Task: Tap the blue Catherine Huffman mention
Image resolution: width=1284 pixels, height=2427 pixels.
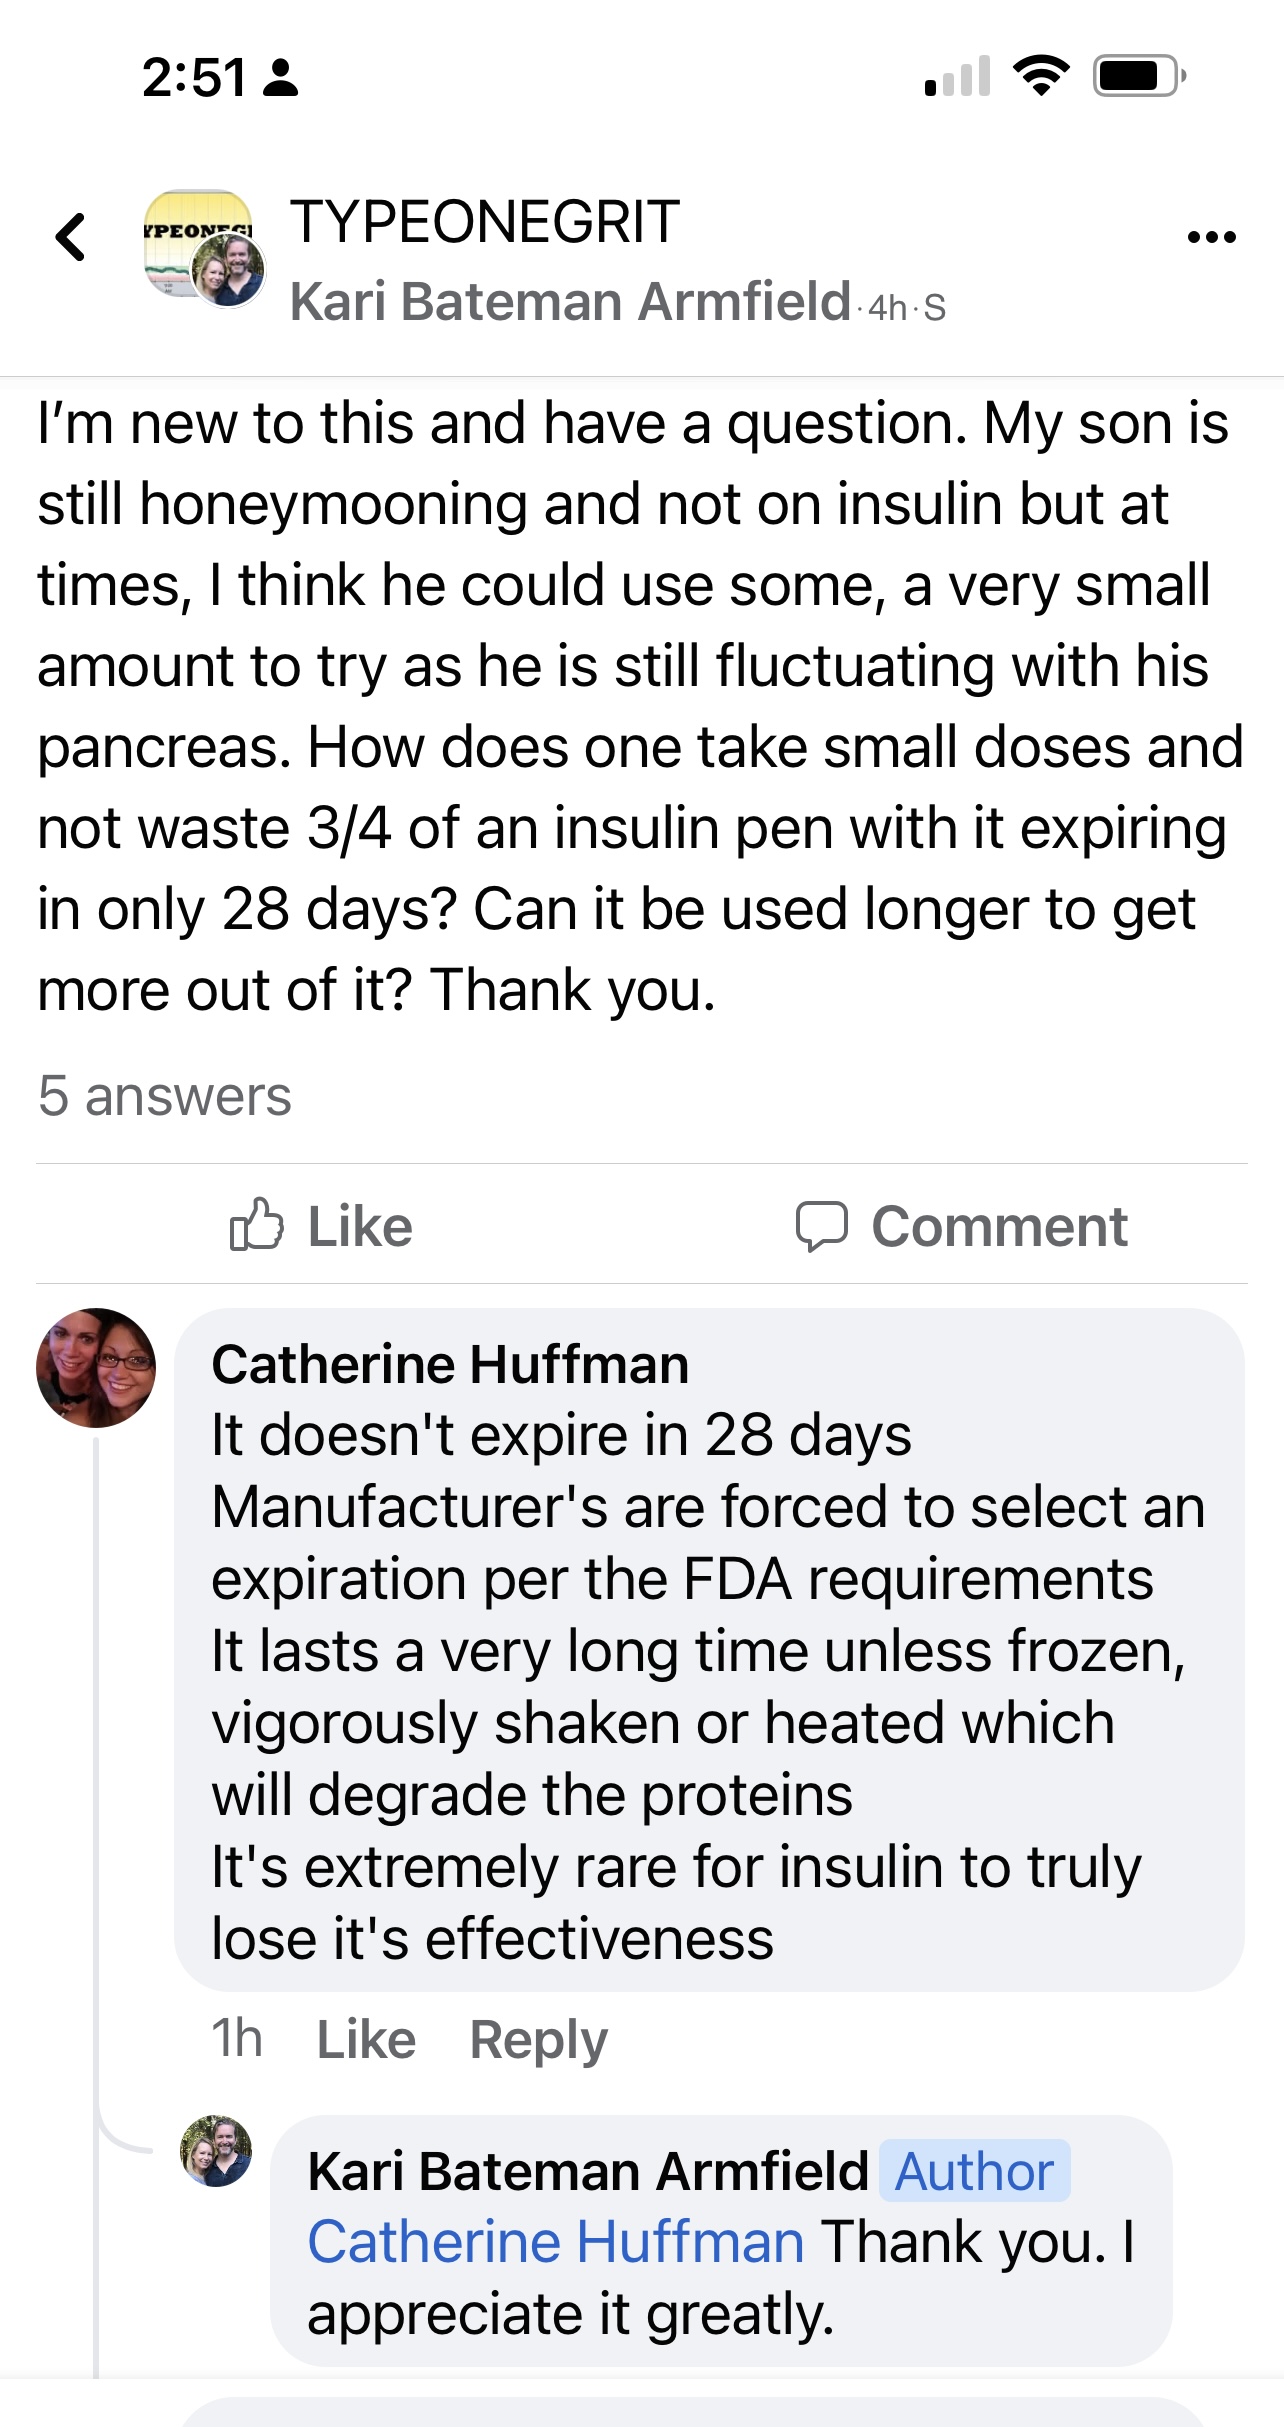Action: pyautogui.click(x=556, y=2242)
